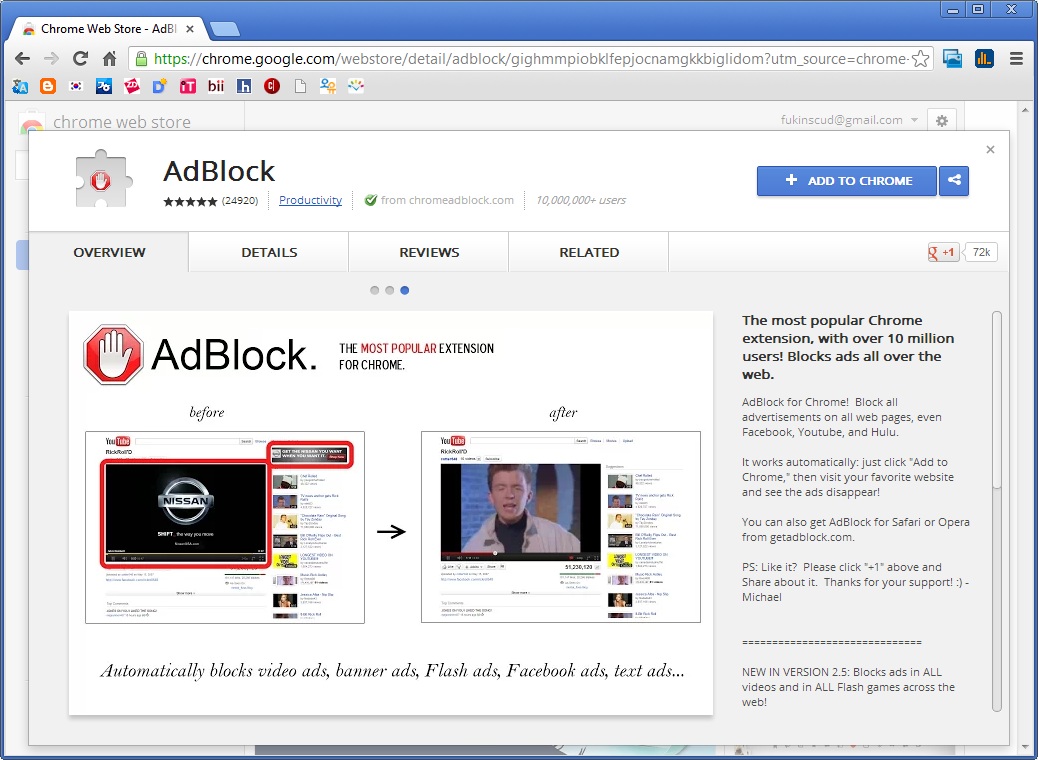Open the red circular C bookmark
This screenshot has height=760, width=1038.
coord(271,86)
